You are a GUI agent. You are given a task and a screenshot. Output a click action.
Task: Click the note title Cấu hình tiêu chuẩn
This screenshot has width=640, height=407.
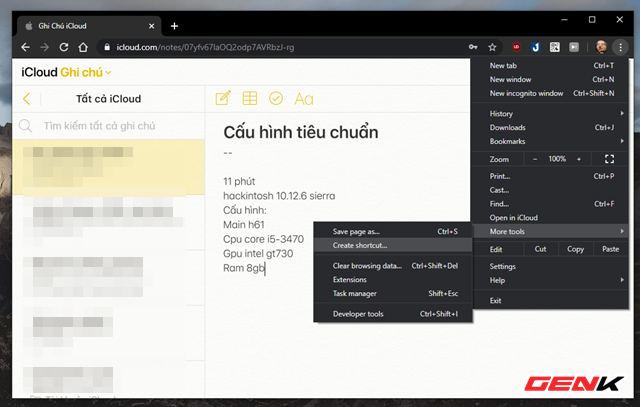(301, 132)
